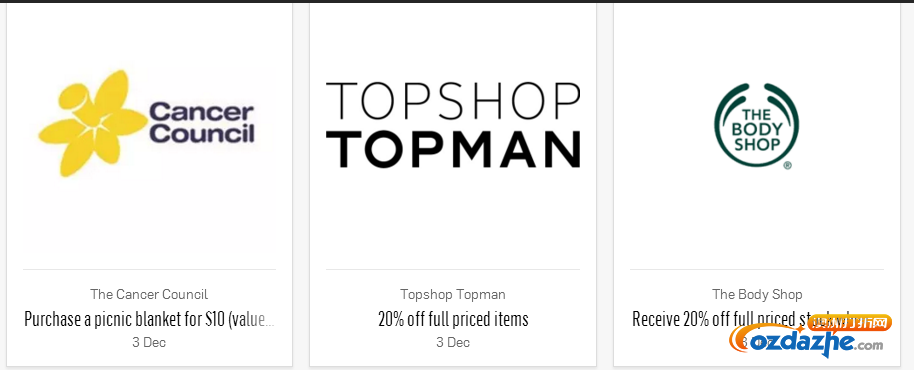Click the ozdazhe.com watermark text
The width and height of the screenshot is (914, 370).
pyautogui.click(x=816, y=343)
